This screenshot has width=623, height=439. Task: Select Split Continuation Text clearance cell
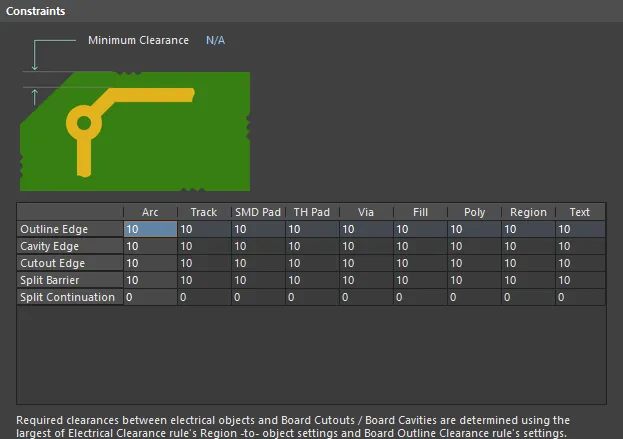click(x=580, y=298)
